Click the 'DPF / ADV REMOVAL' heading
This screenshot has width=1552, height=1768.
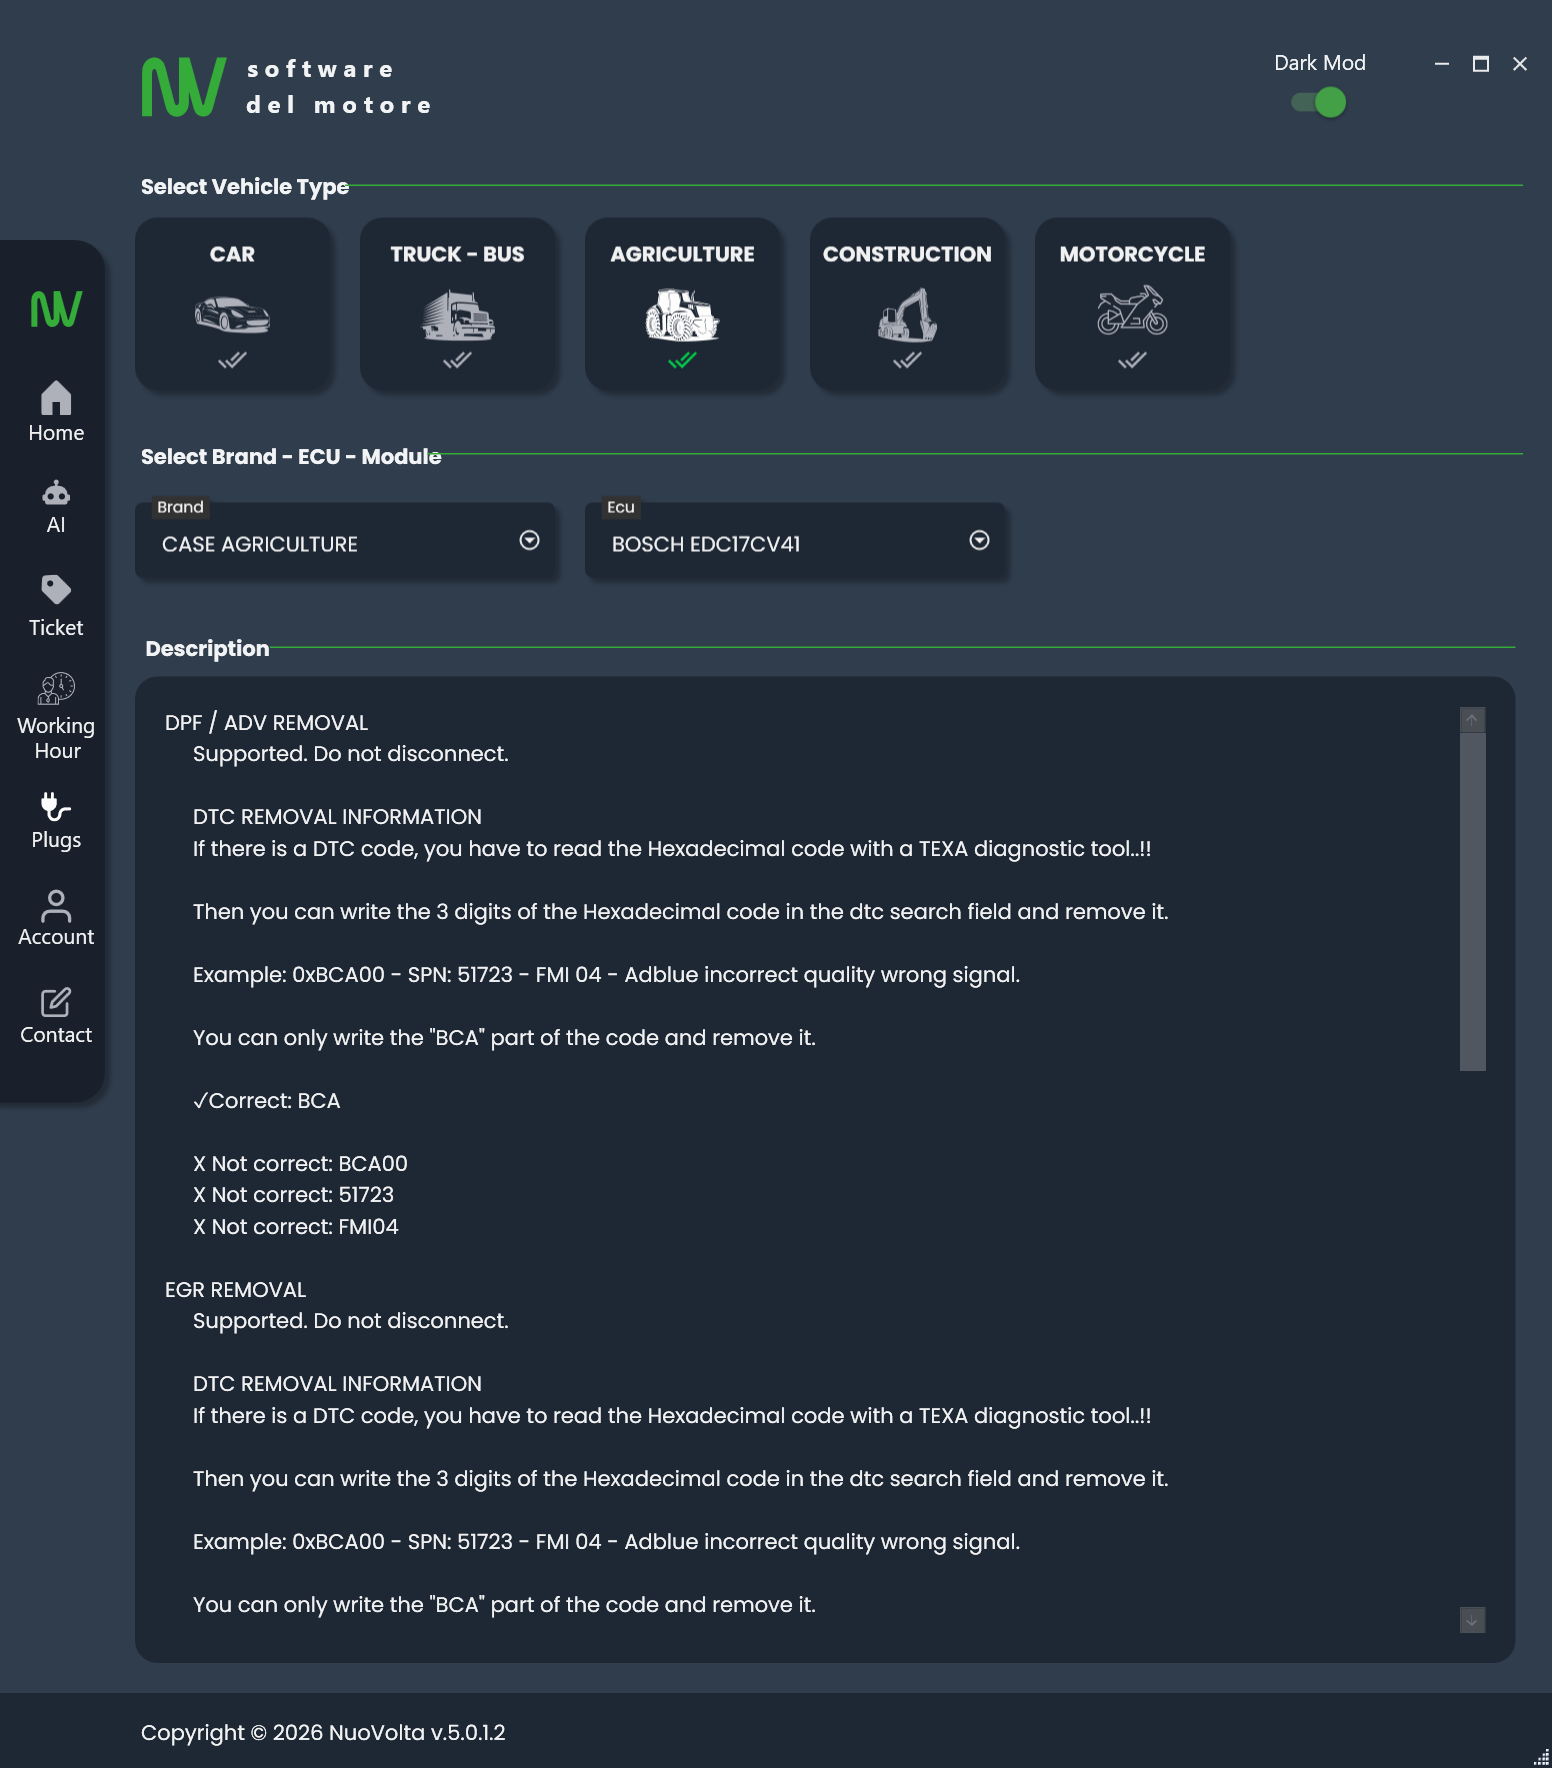click(x=266, y=722)
